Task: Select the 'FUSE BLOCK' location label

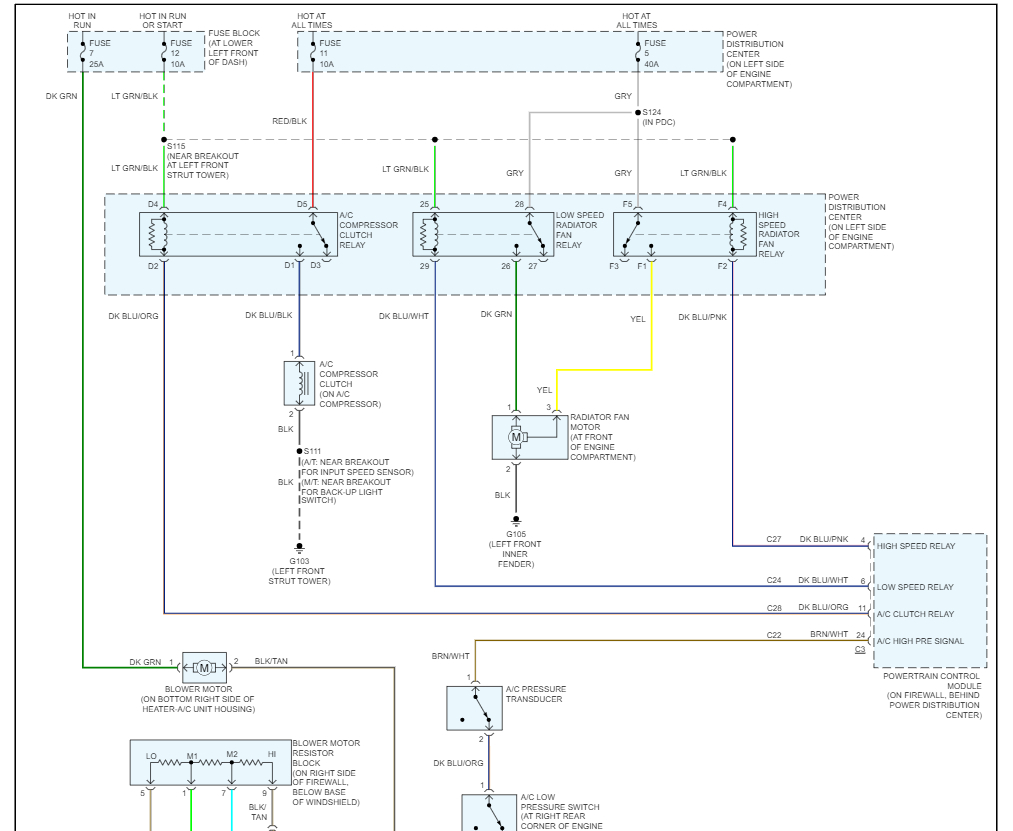Action: tap(233, 48)
